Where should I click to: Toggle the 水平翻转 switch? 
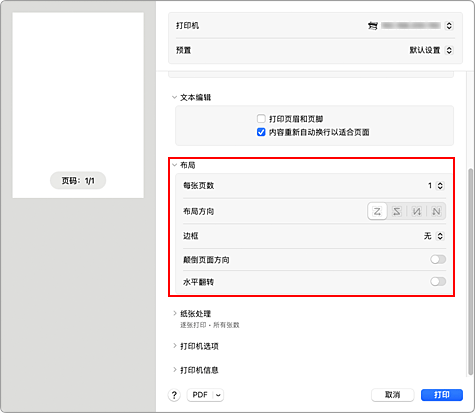point(438,282)
